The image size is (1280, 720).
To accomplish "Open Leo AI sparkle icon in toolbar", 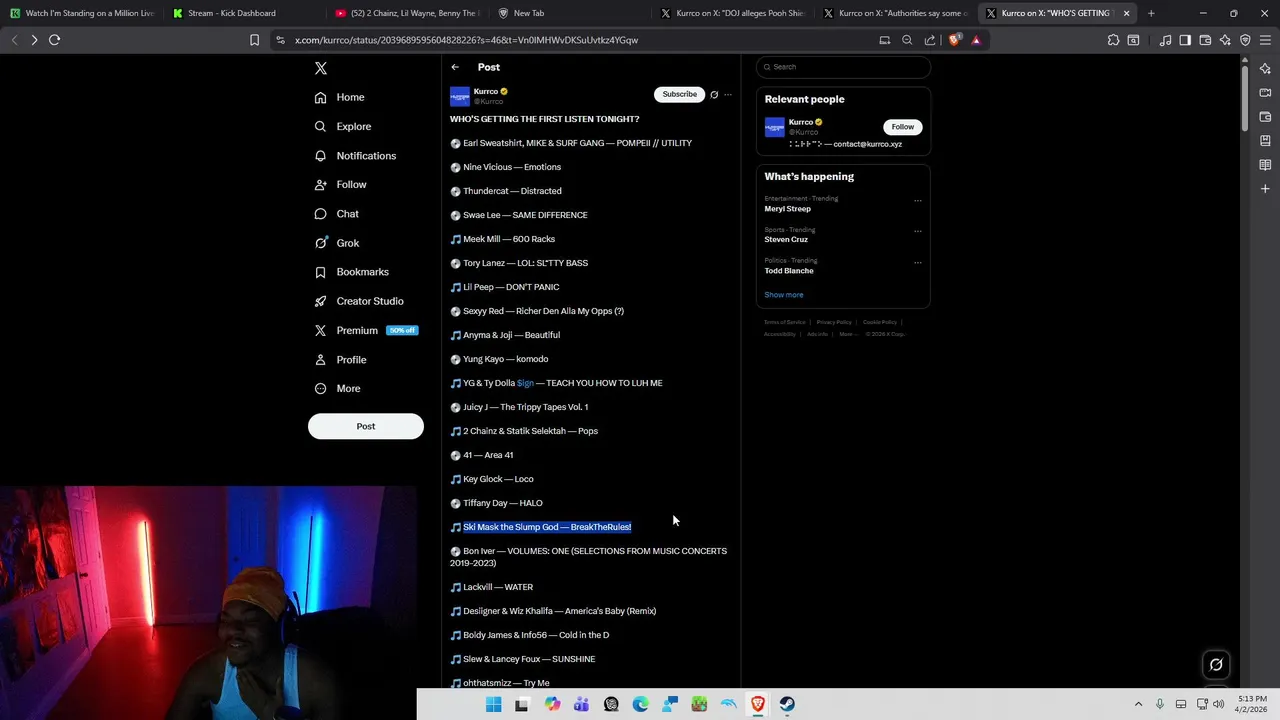I will click(x=1225, y=40).
